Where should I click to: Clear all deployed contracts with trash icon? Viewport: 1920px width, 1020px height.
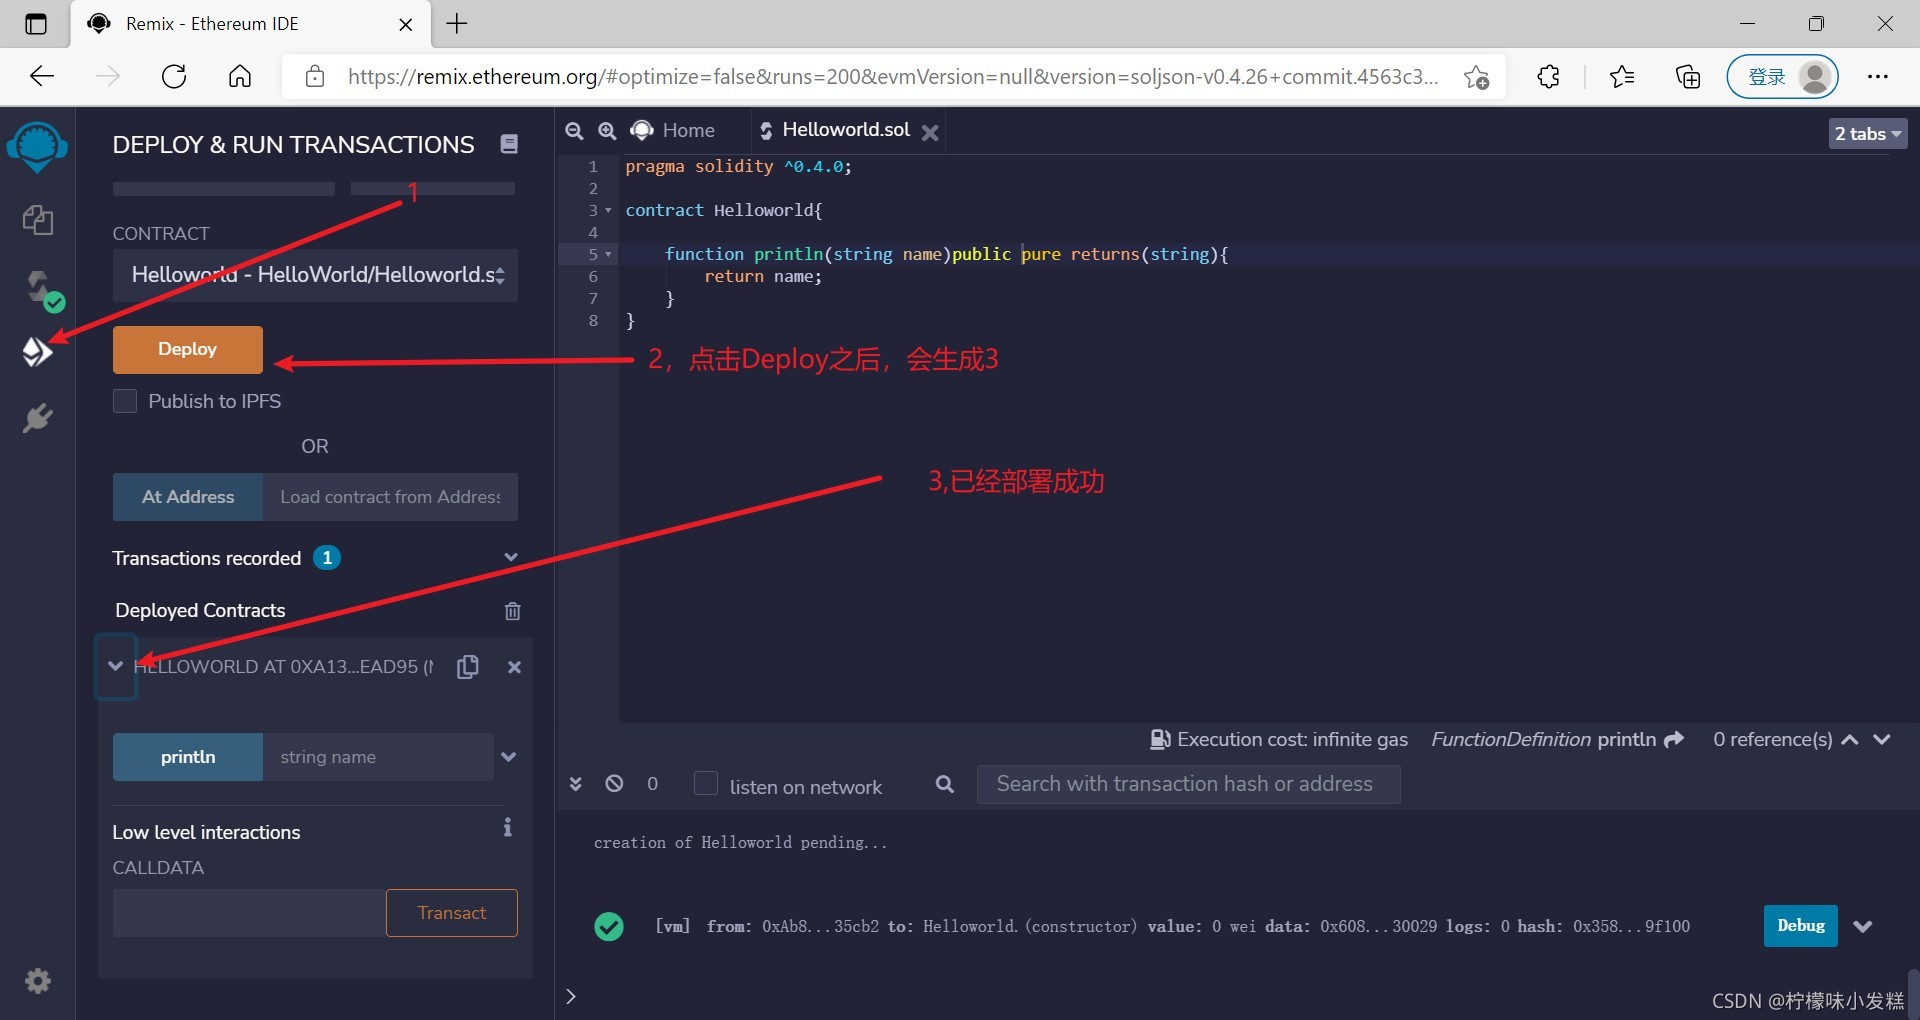pyautogui.click(x=513, y=611)
